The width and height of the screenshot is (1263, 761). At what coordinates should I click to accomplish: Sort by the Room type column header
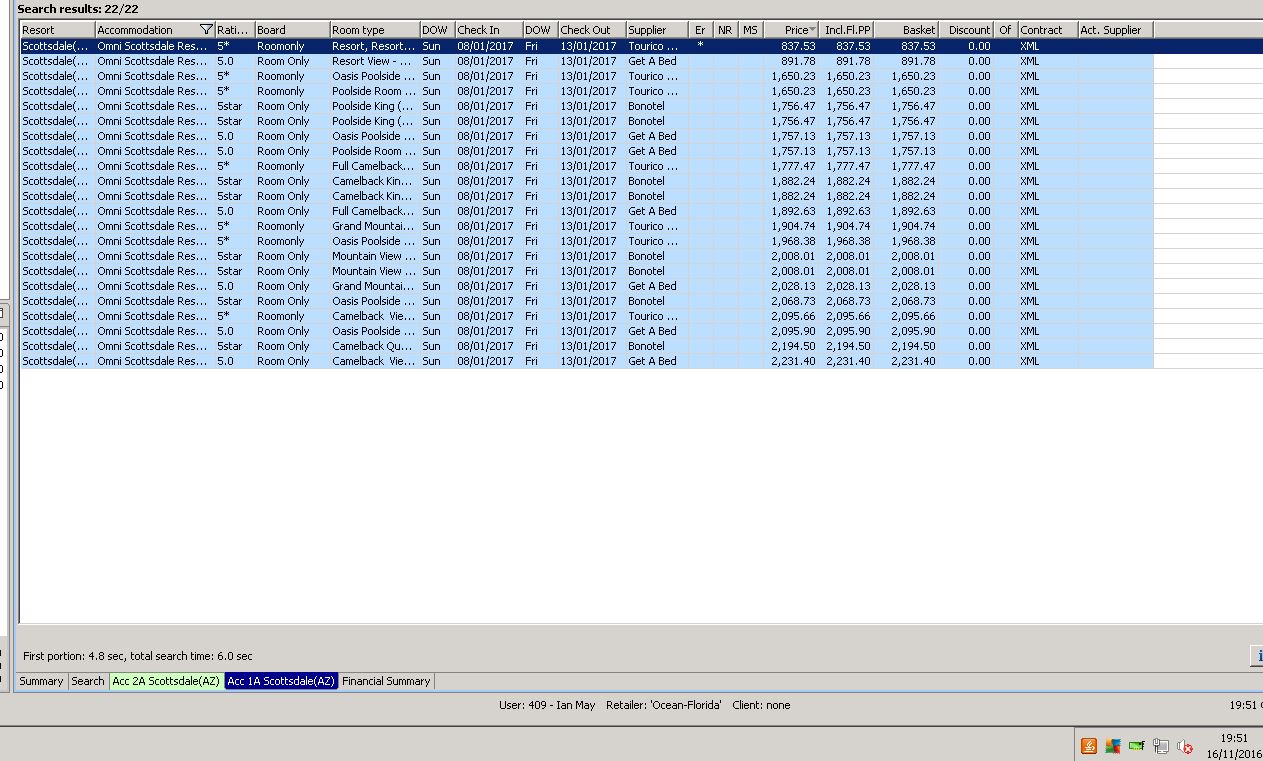coord(375,30)
